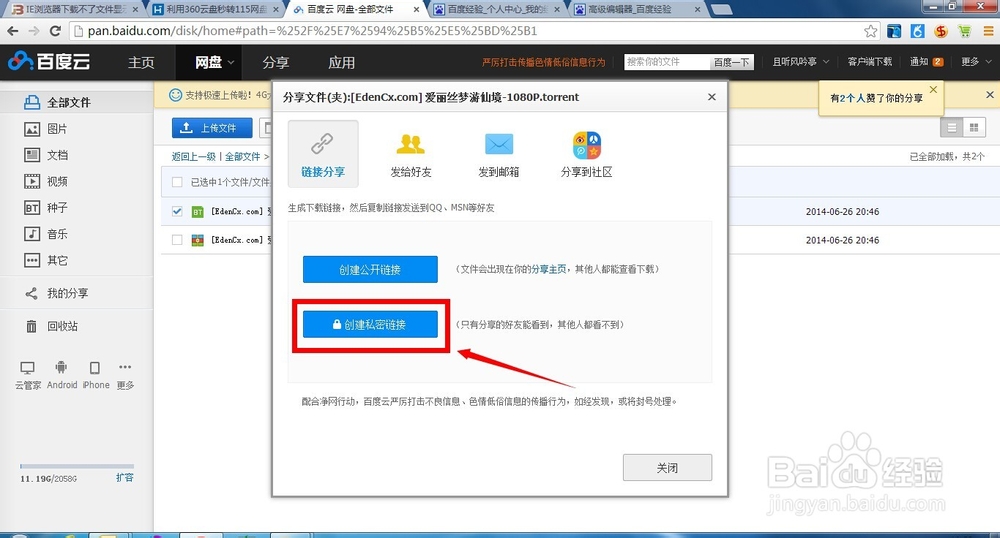
Task: Choose share to community (分享到社区) icon
Action: tap(587, 145)
